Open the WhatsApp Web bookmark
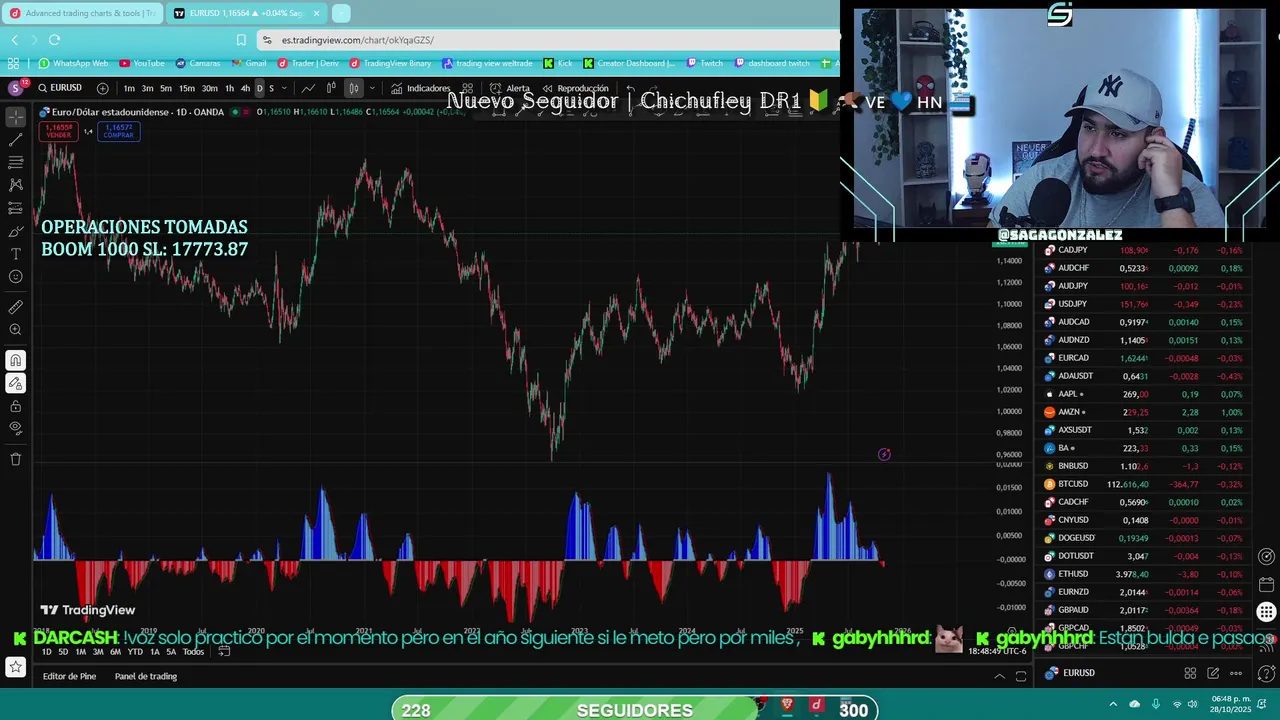This screenshot has height=720, width=1280. [x=73, y=63]
